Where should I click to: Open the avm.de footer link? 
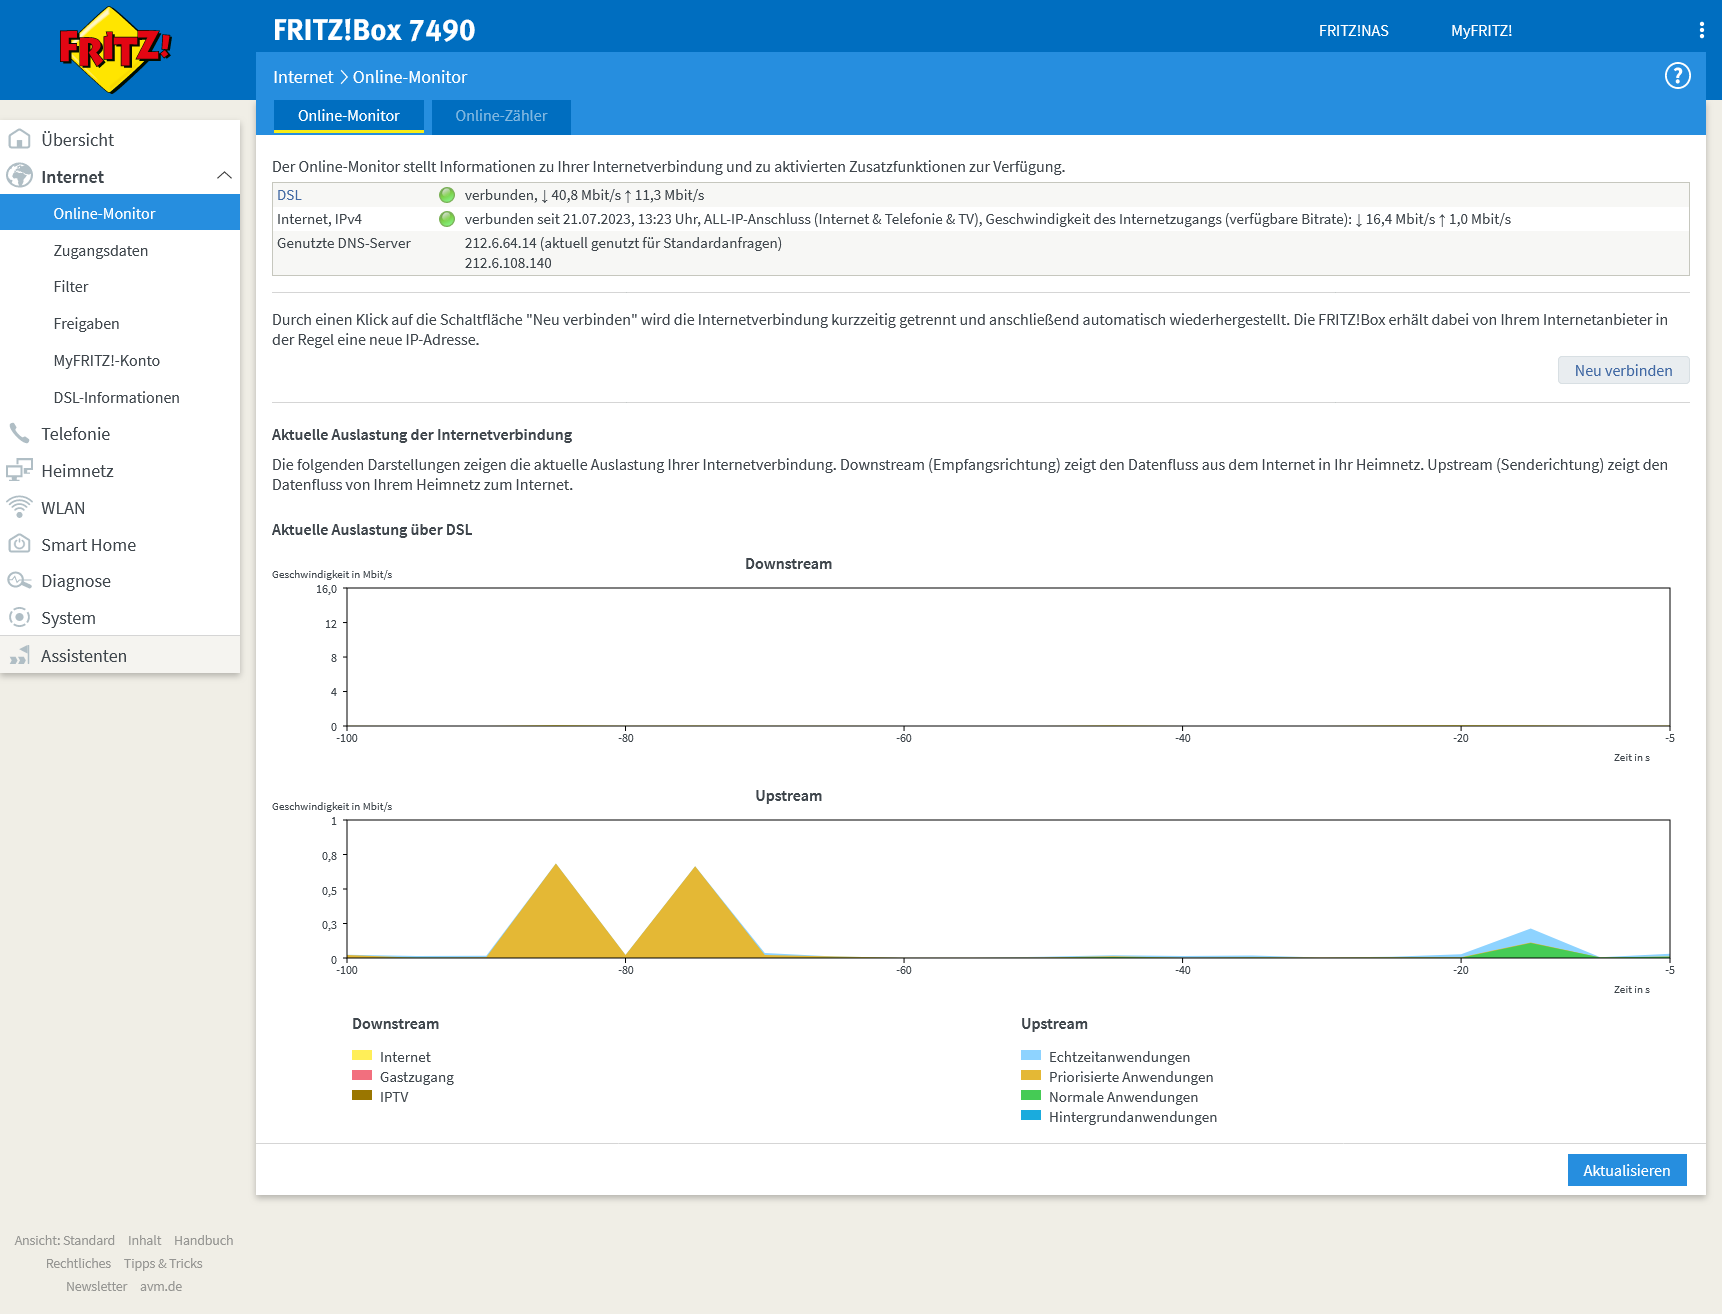161,1286
